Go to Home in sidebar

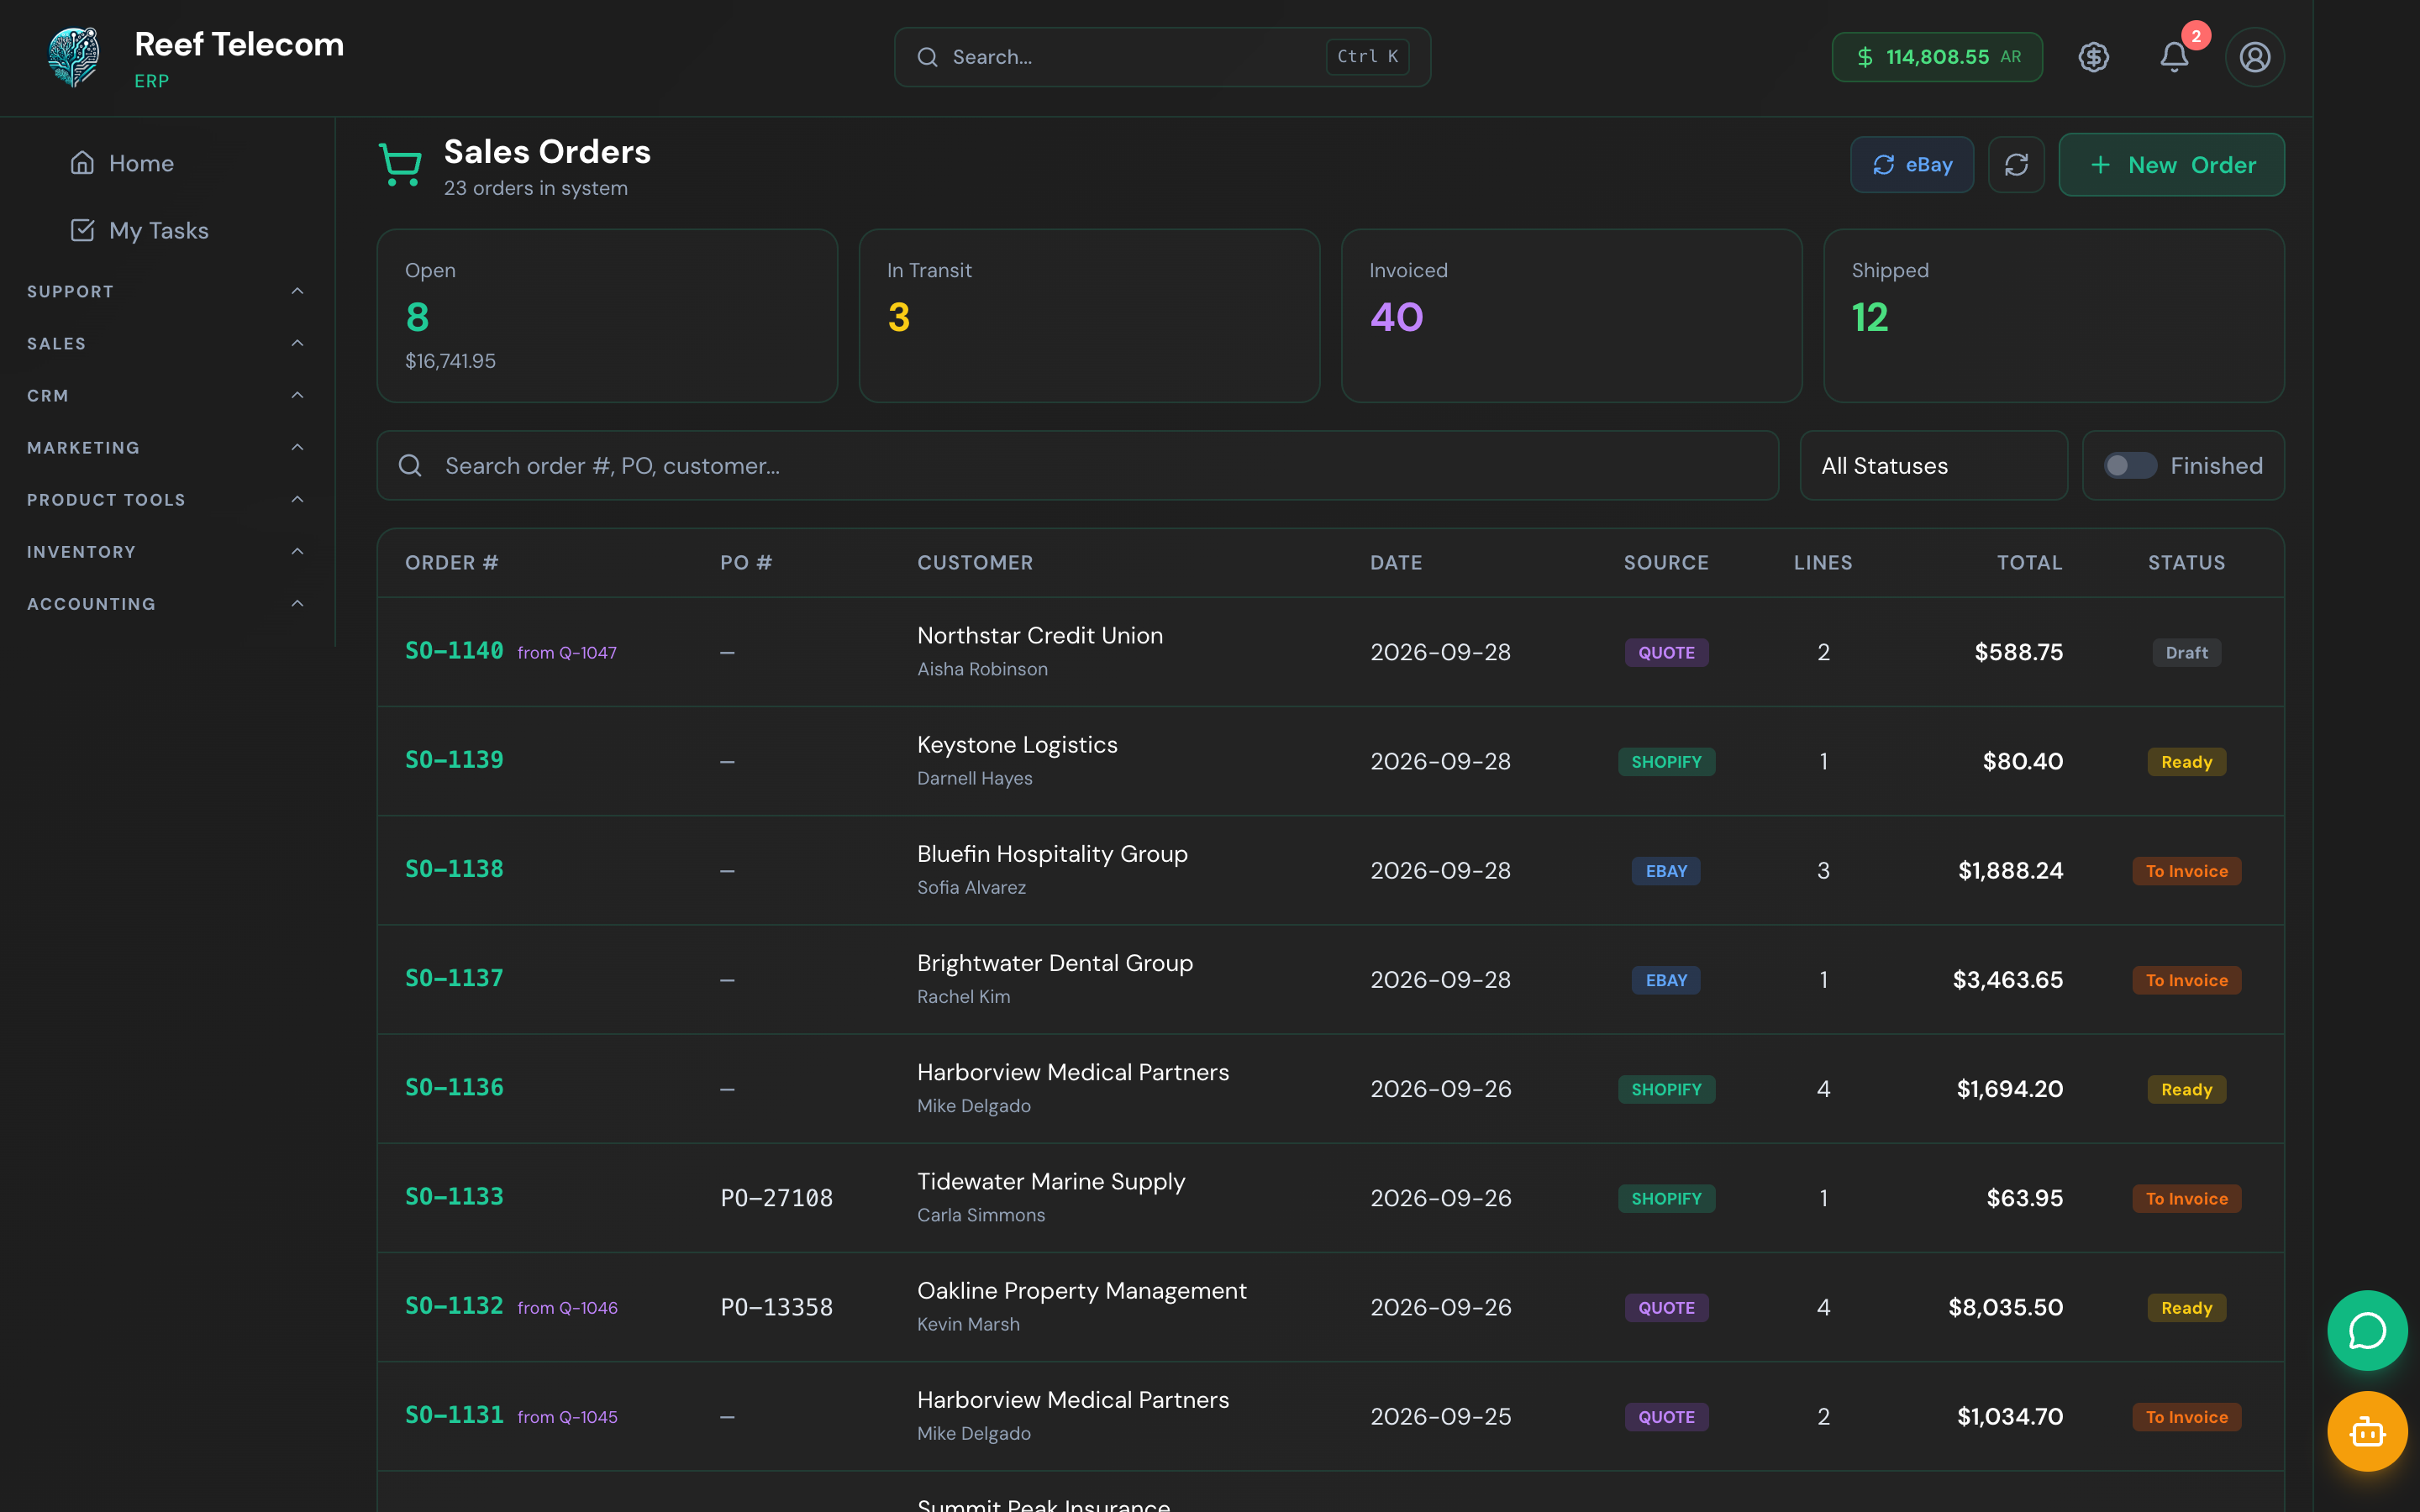tap(141, 163)
